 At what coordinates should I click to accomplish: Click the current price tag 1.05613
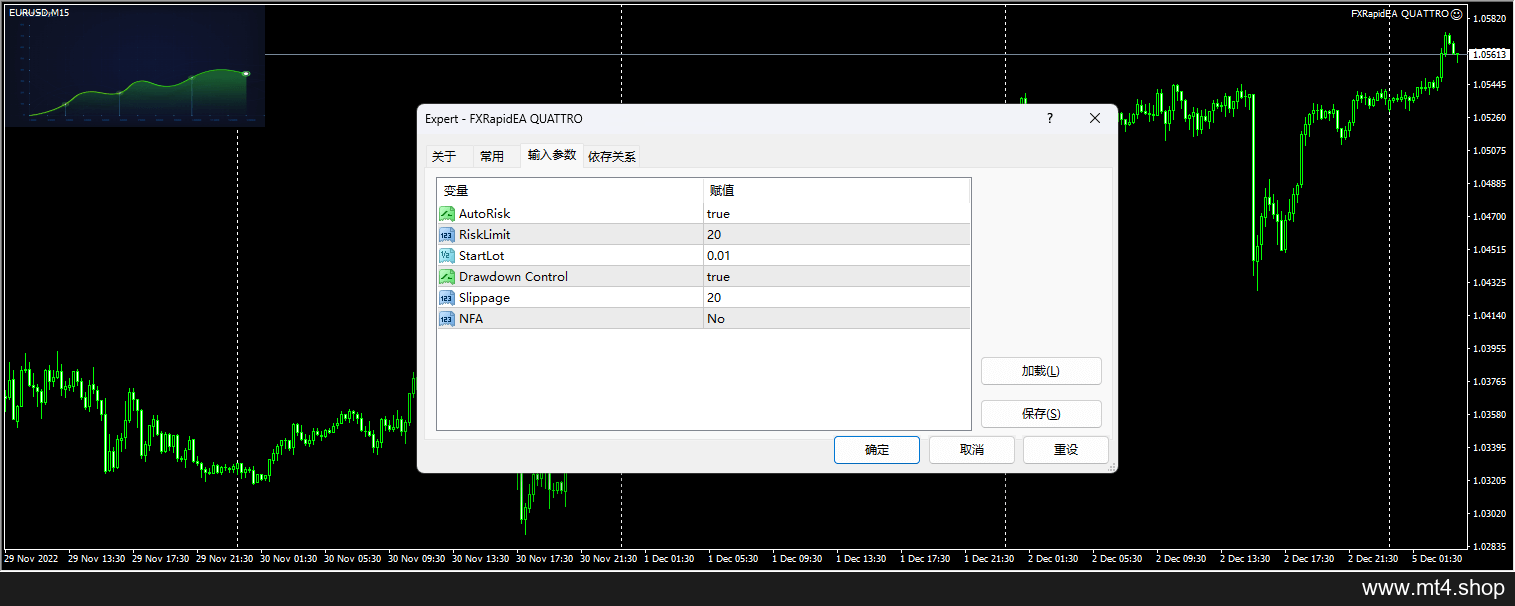pyautogui.click(x=1491, y=55)
